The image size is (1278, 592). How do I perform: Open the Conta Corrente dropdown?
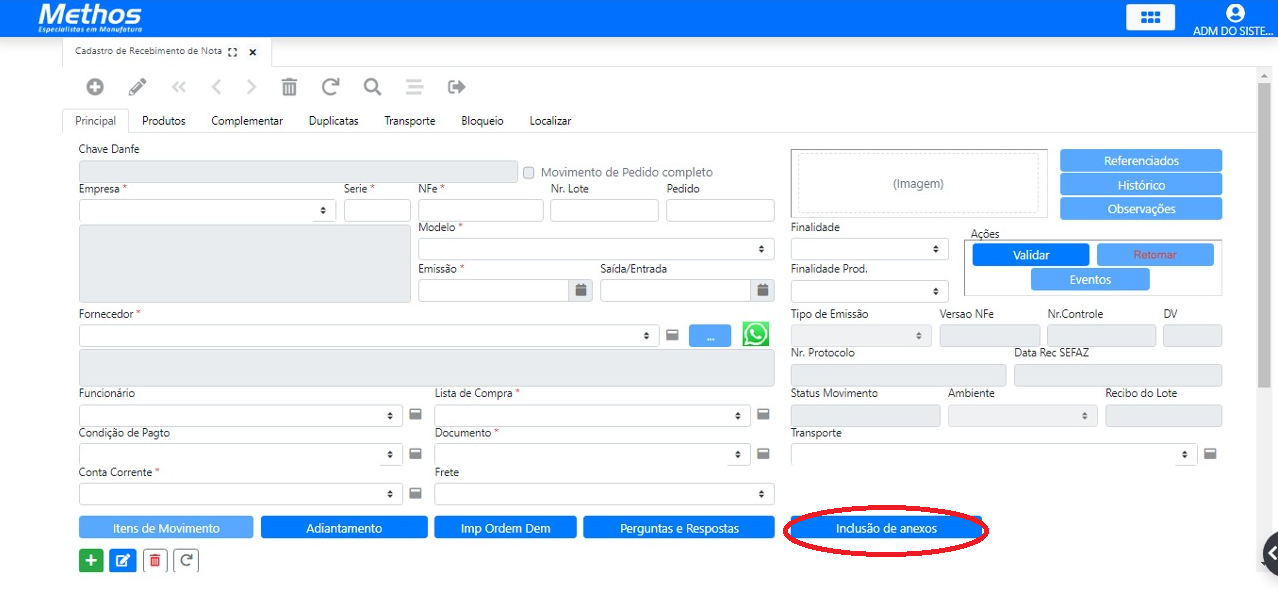[240, 494]
